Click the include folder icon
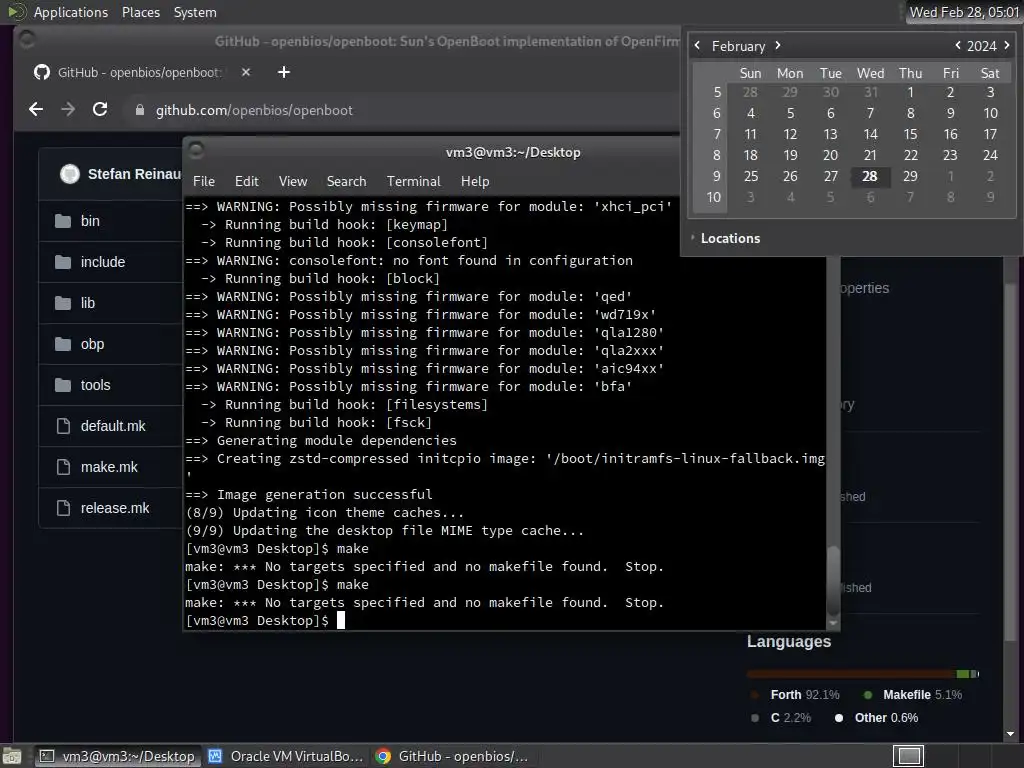 (x=63, y=262)
